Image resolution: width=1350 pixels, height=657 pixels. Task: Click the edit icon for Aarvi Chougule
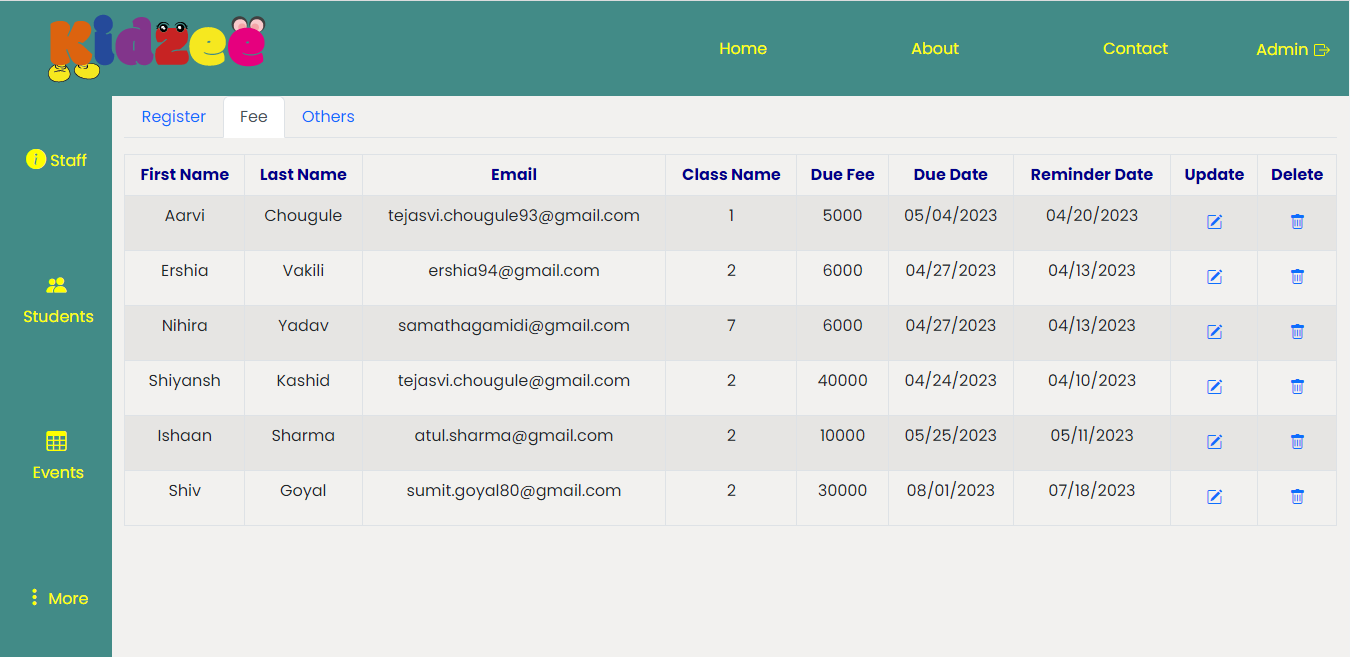click(1214, 222)
